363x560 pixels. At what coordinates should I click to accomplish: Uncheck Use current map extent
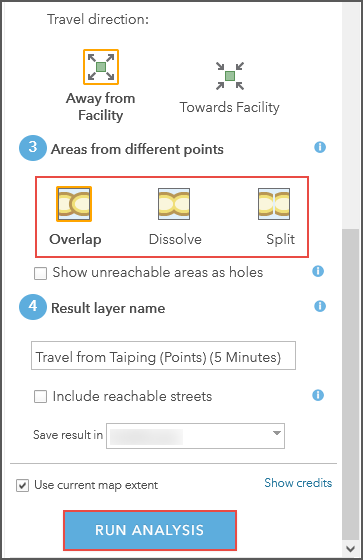point(23,486)
